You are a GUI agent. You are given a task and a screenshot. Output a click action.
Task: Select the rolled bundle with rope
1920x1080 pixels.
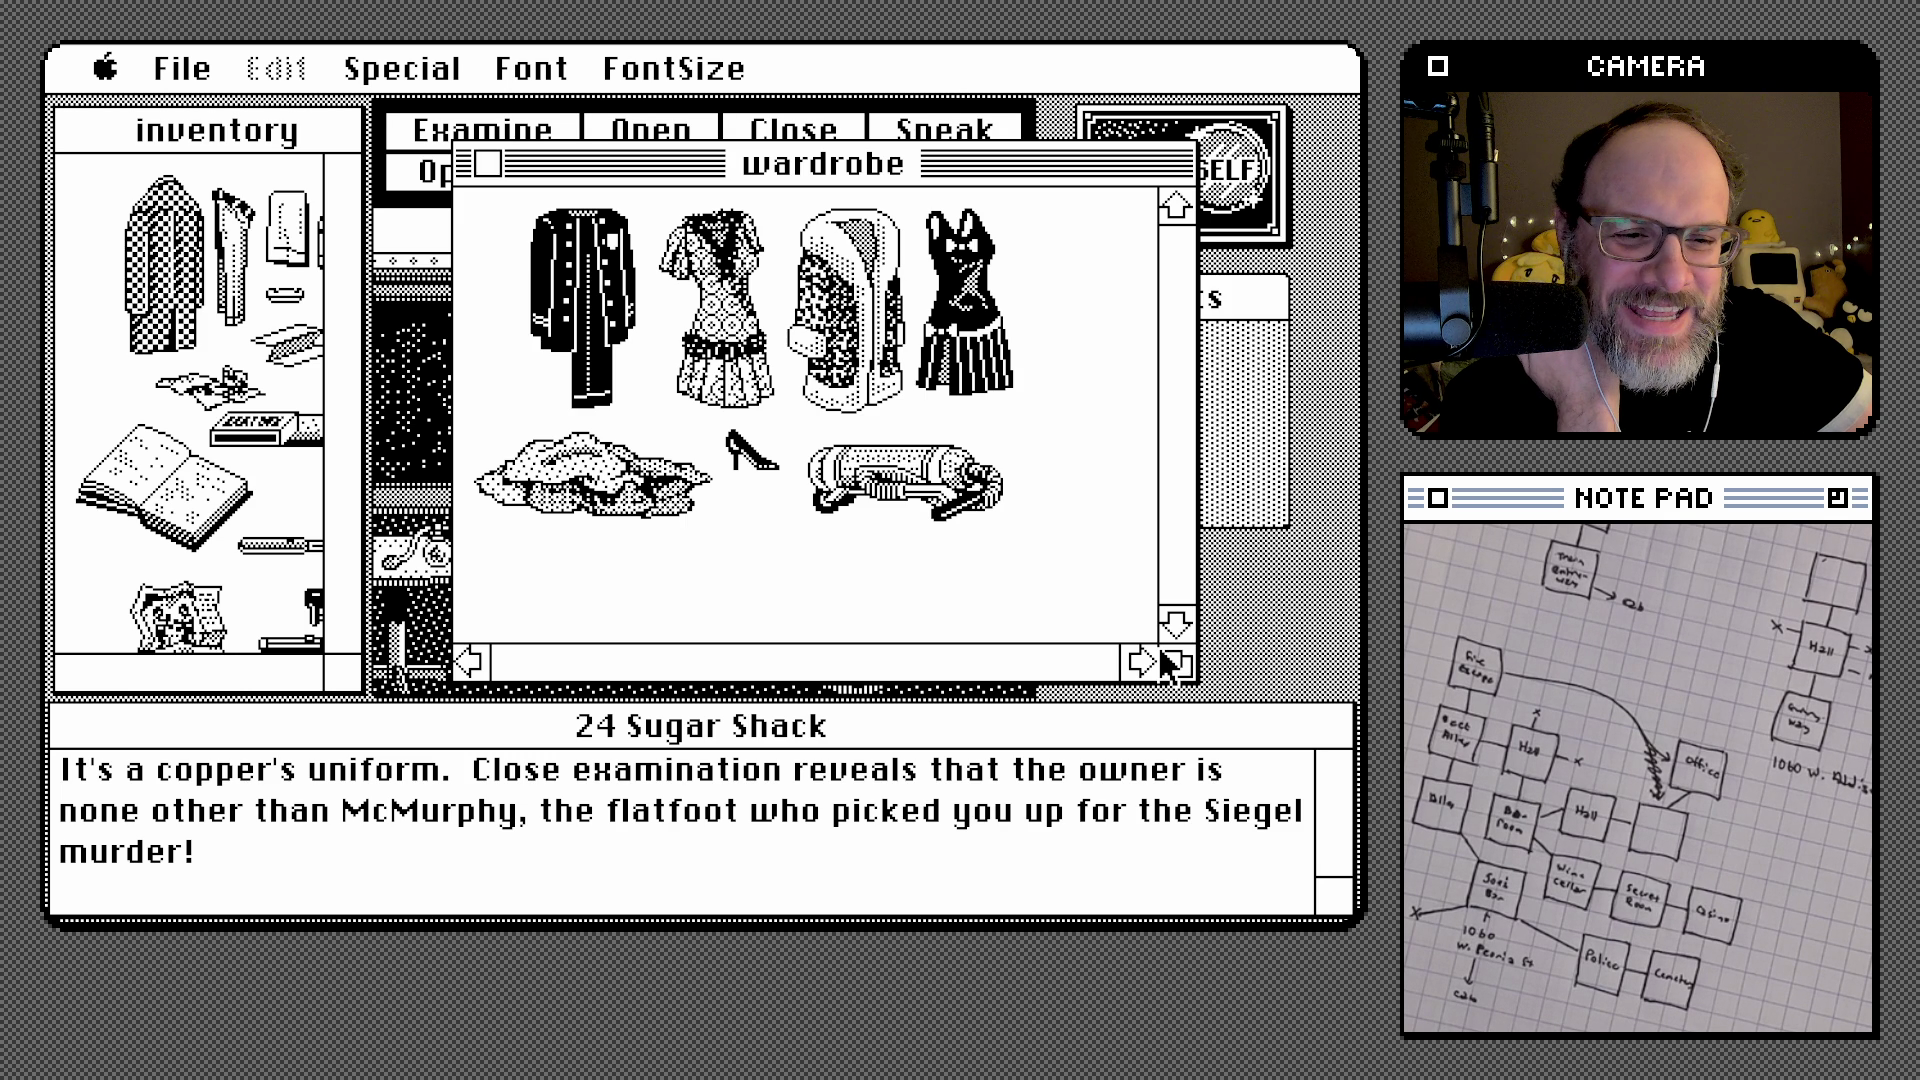point(904,480)
